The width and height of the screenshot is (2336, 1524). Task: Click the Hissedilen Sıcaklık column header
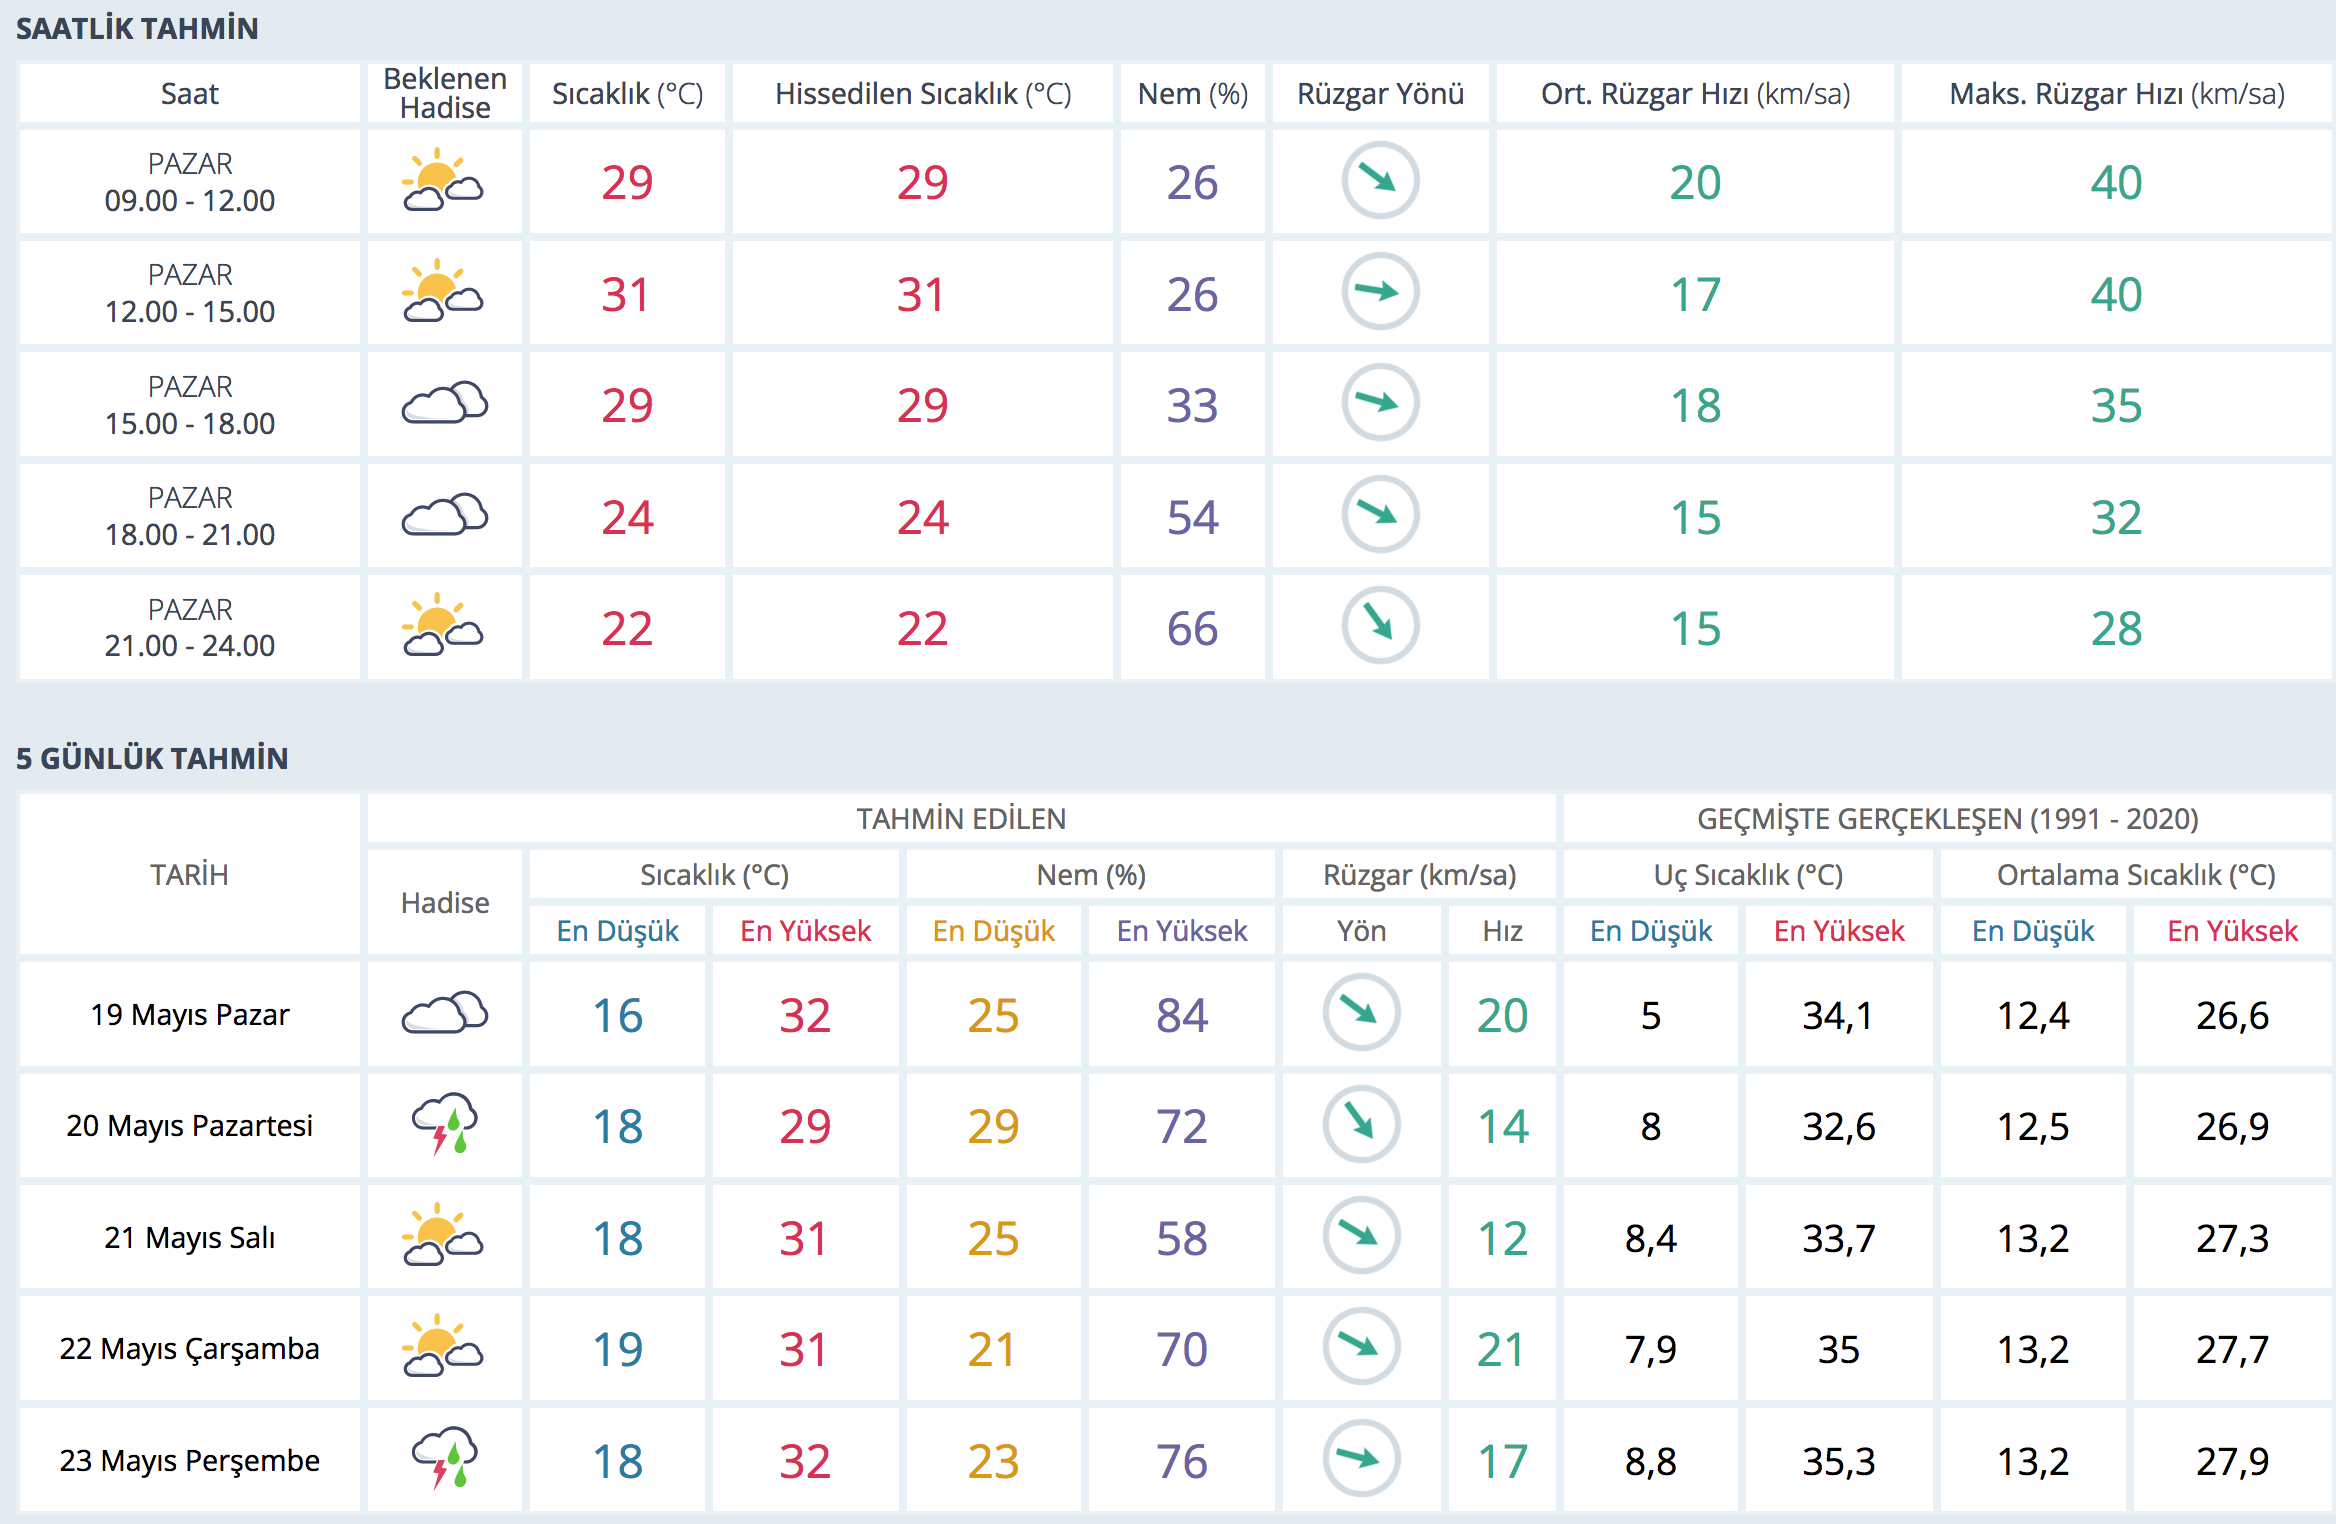[922, 94]
